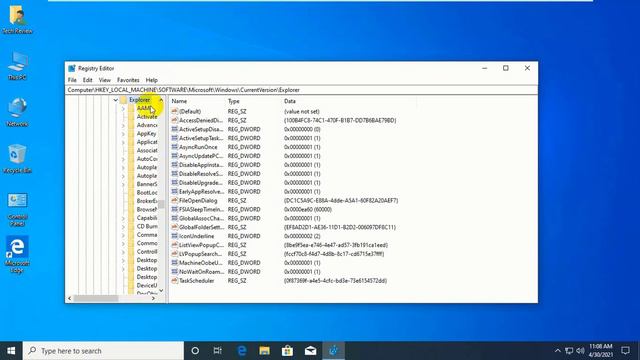Click the string icon of the (Default) value

tap(175, 111)
